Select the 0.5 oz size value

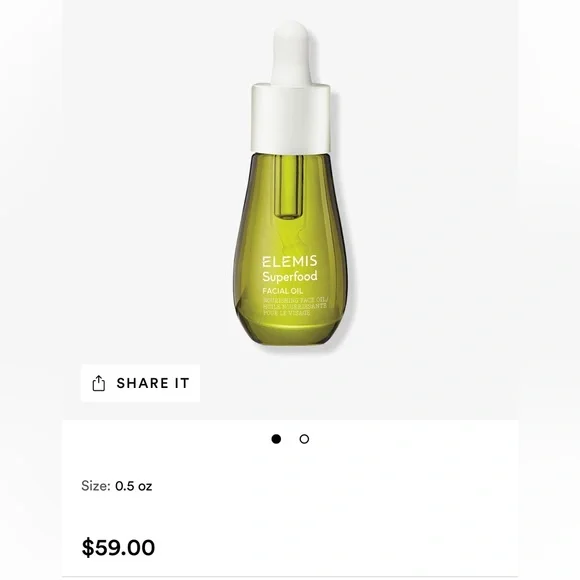coord(134,486)
